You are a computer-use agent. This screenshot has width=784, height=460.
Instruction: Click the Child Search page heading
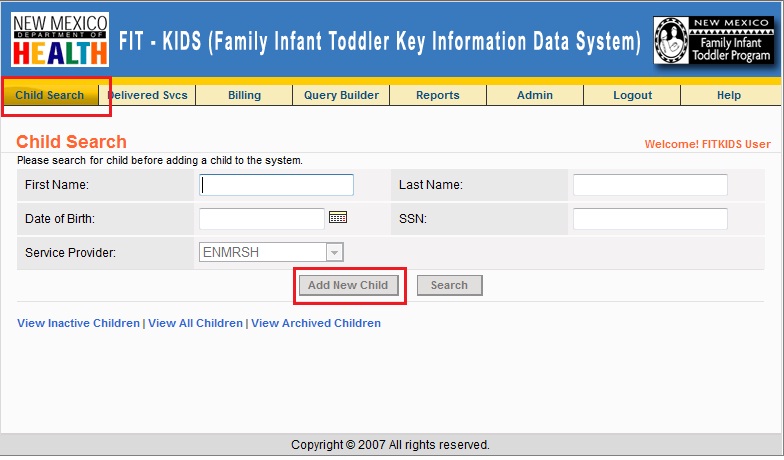[72, 142]
